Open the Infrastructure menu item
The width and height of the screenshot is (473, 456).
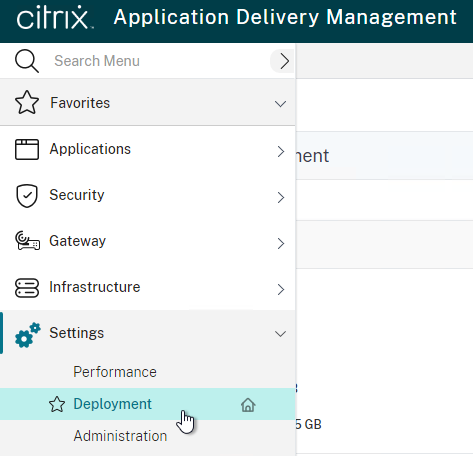(x=147, y=287)
